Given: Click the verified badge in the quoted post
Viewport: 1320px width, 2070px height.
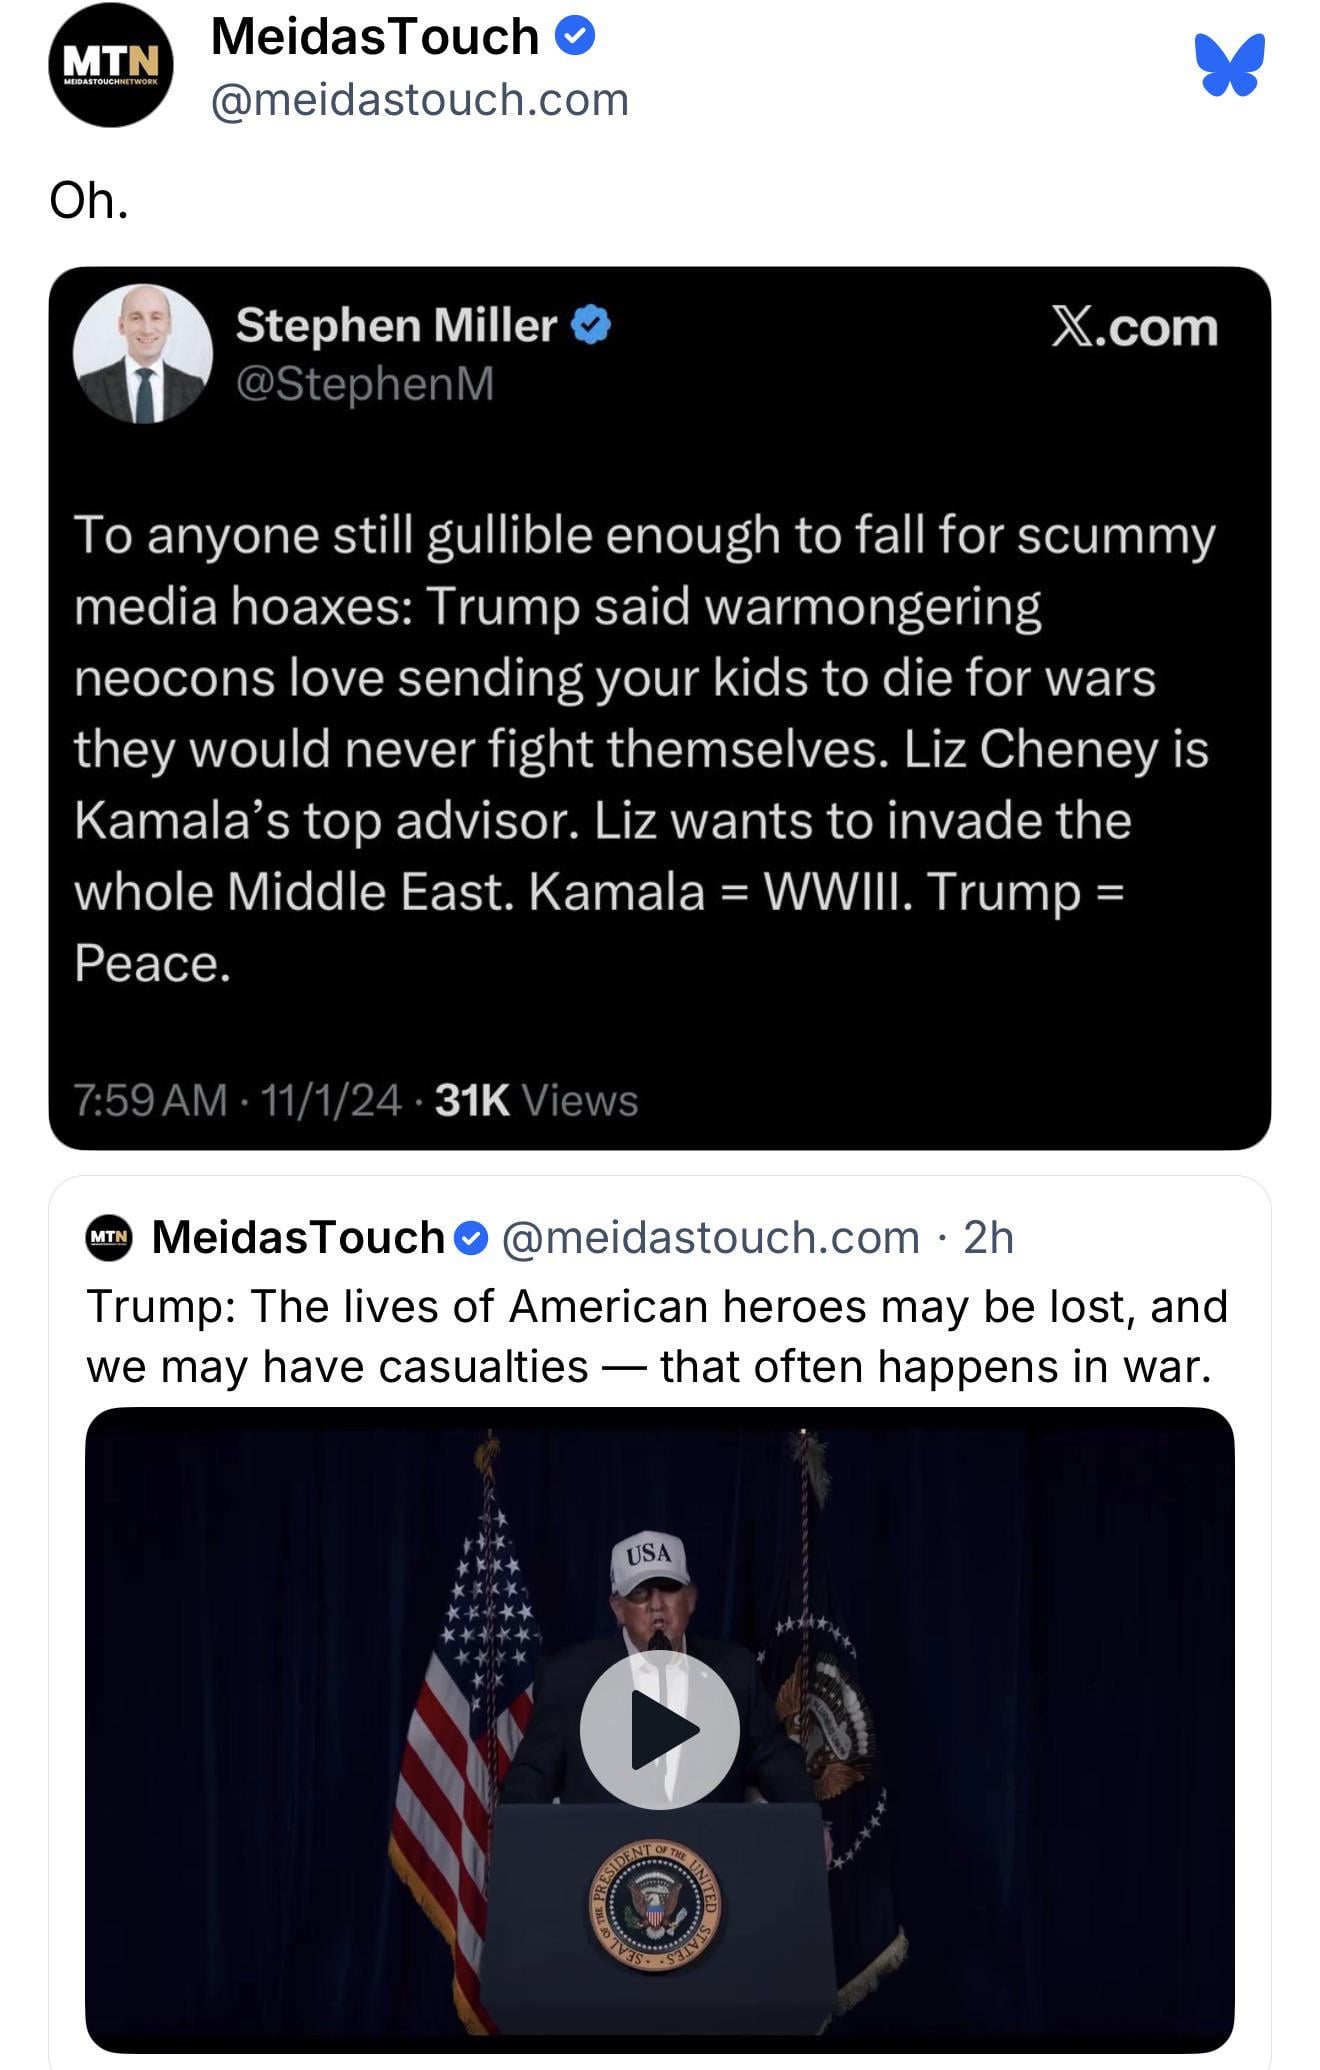Looking at the screenshot, I should tap(471, 1239).
